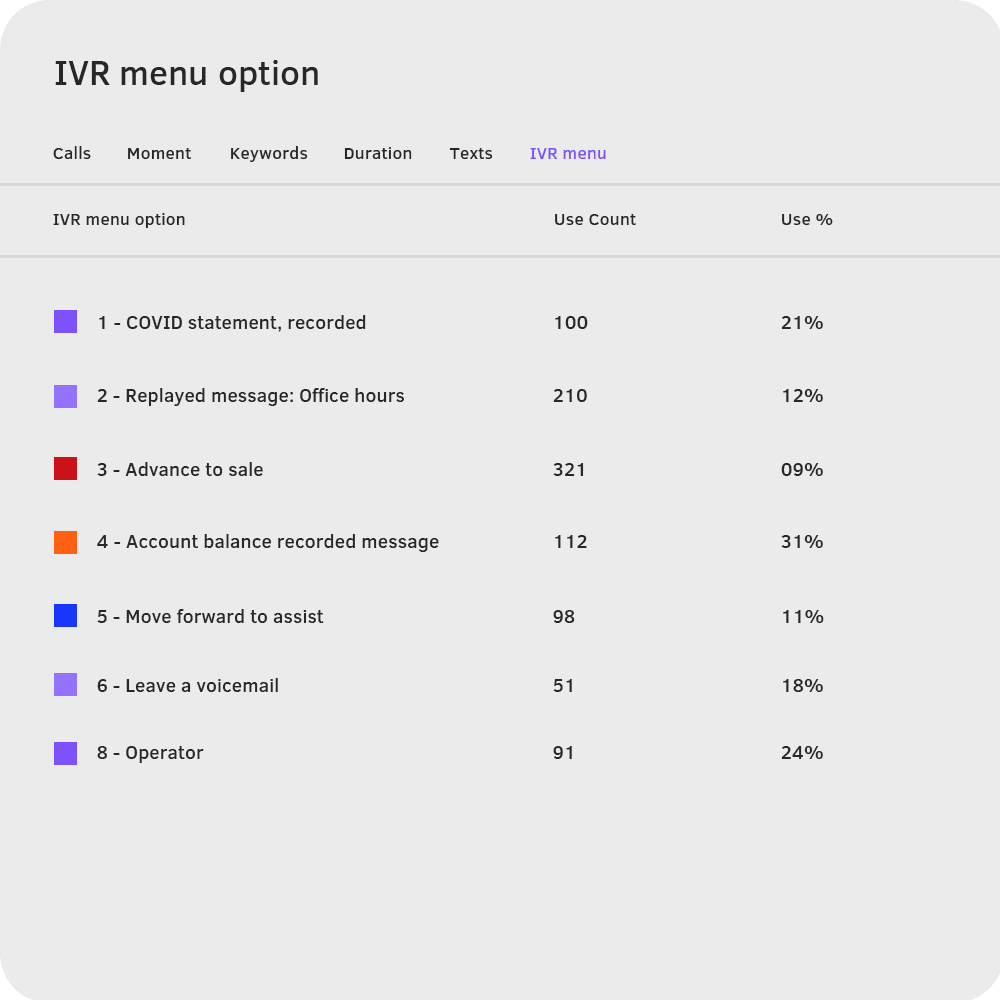Click the IVR menu option column header
The width and height of the screenshot is (1000, 1000).
point(120,219)
